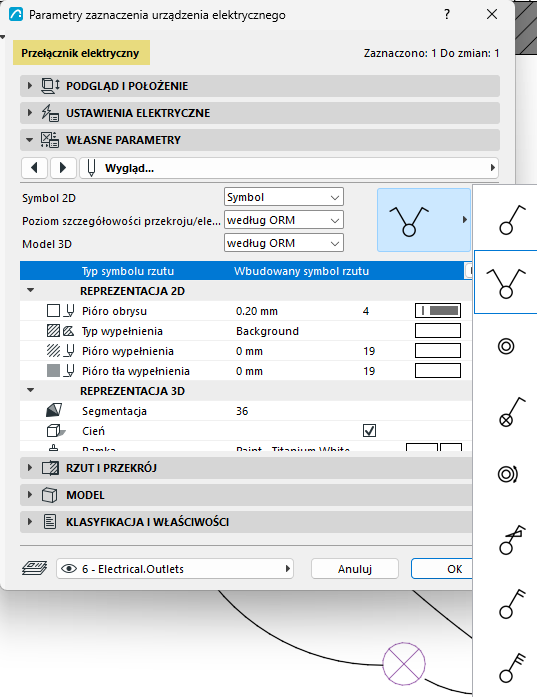Image resolution: width=537 pixels, height=697 pixels.
Task: Click the Typ wypełnienia fill preview swatch
Action: click(438, 330)
